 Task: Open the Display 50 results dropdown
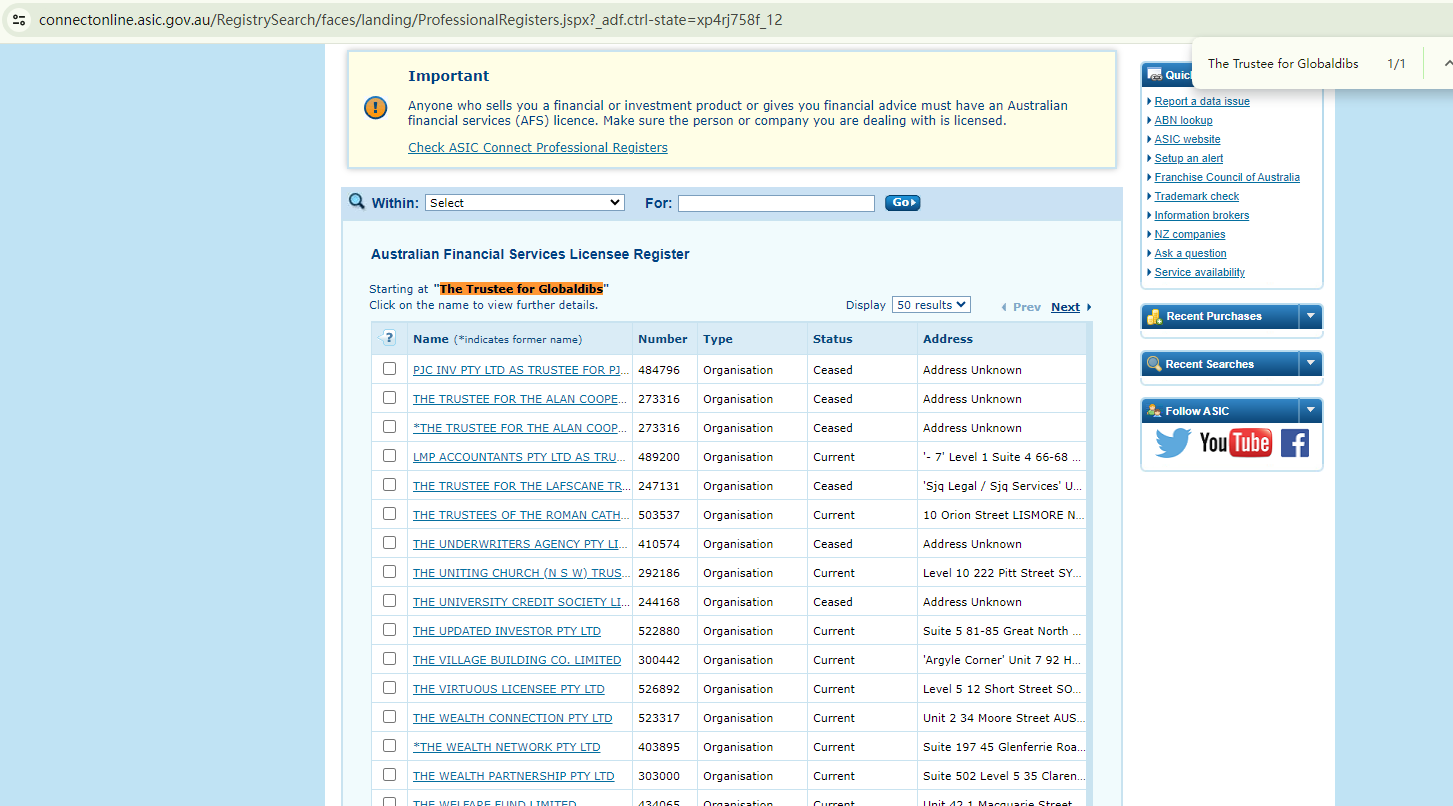pyautogui.click(x=931, y=305)
